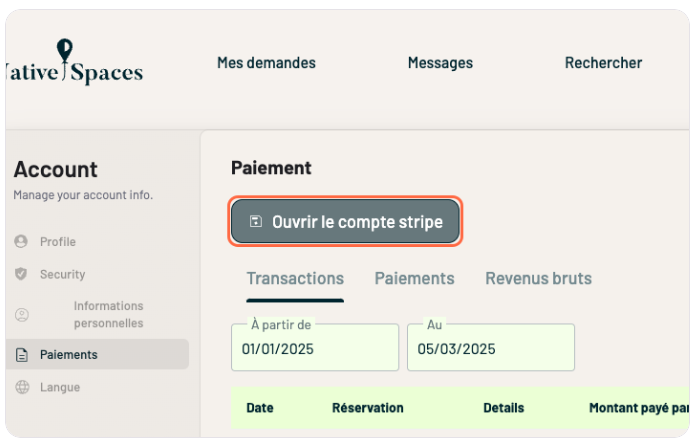Click the Informations personnelles person icon
The width and height of the screenshot is (700, 447).
click(22, 315)
